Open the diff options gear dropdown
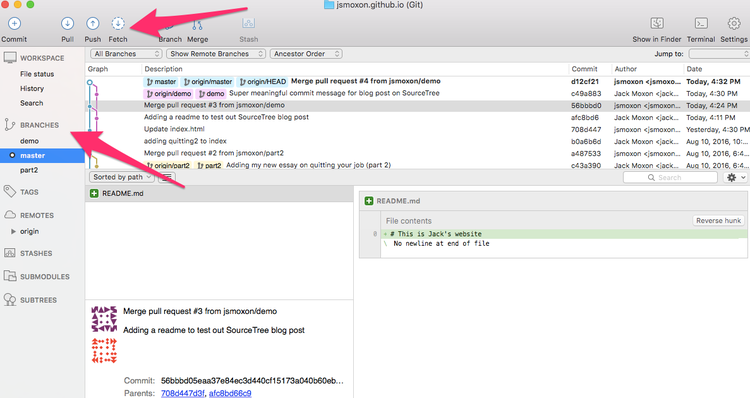 click(x=735, y=177)
